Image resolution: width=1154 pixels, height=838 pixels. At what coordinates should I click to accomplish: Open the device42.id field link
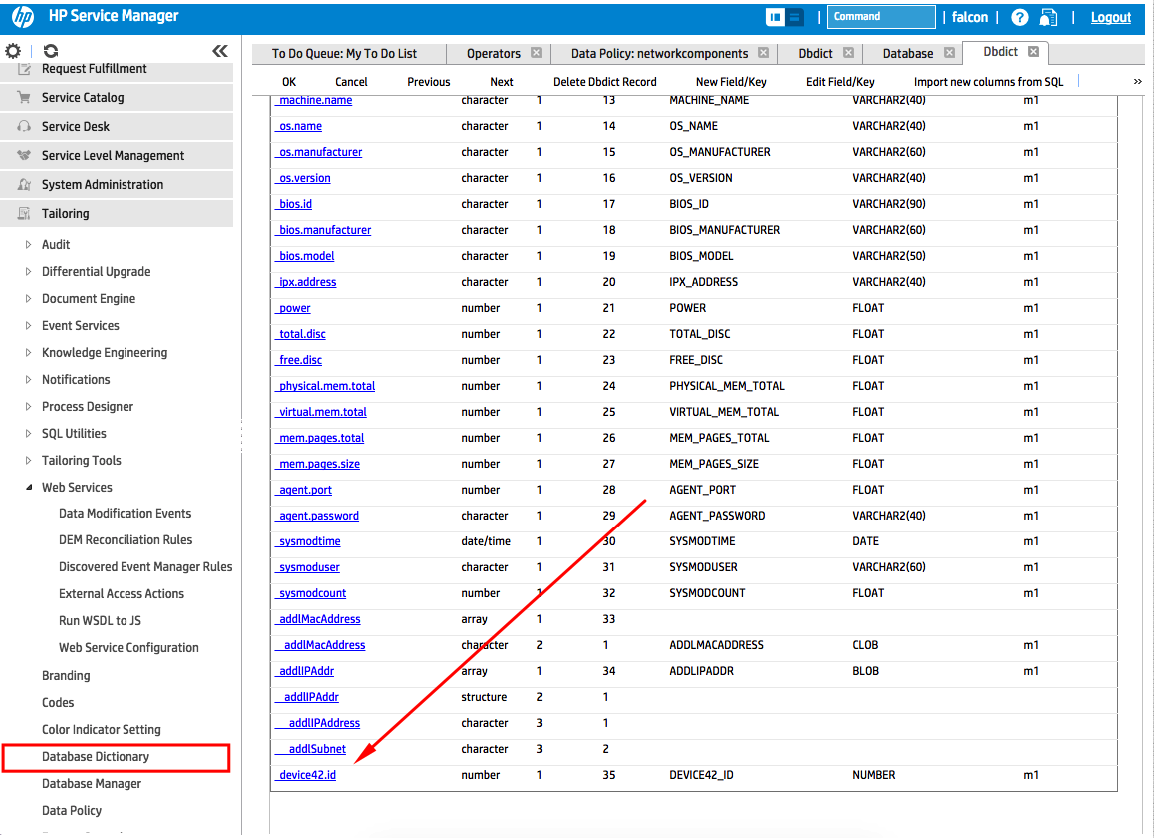(305, 774)
